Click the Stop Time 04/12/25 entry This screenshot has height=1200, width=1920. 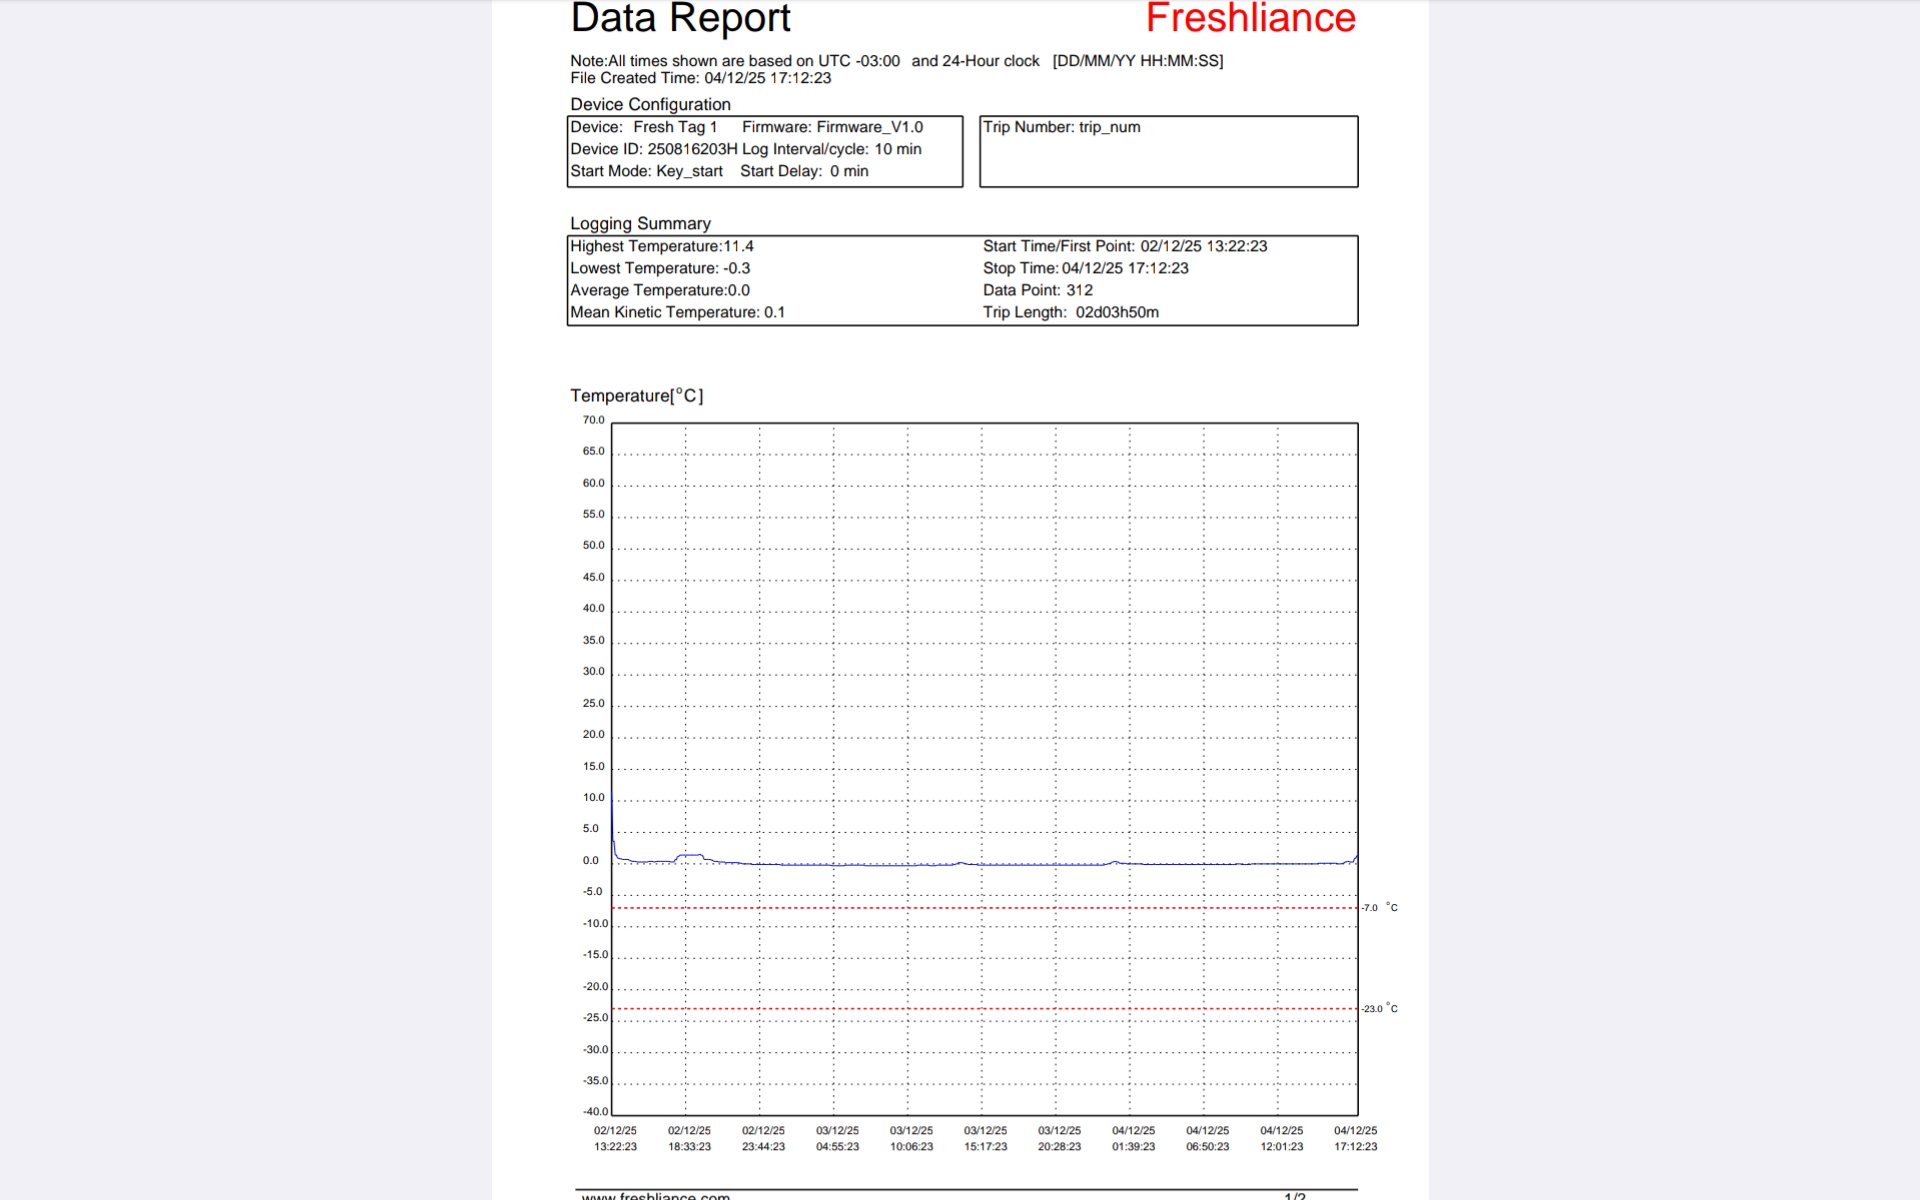click(1085, 268)
